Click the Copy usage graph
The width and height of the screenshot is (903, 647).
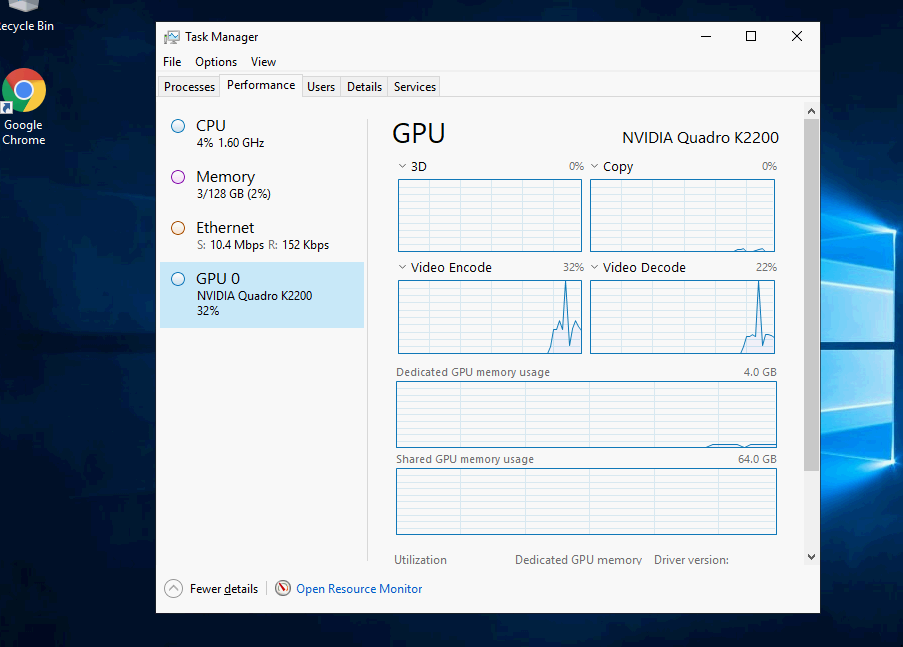point(682,215)
